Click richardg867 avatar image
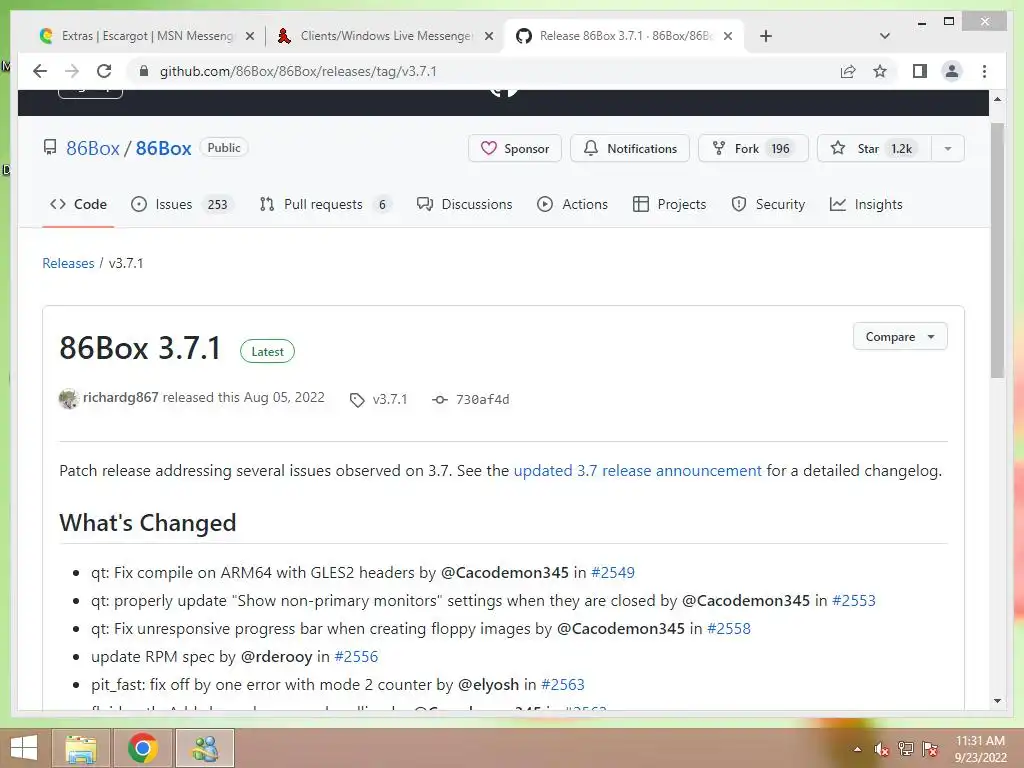1024x768 pixels. (x=69, y=398)
